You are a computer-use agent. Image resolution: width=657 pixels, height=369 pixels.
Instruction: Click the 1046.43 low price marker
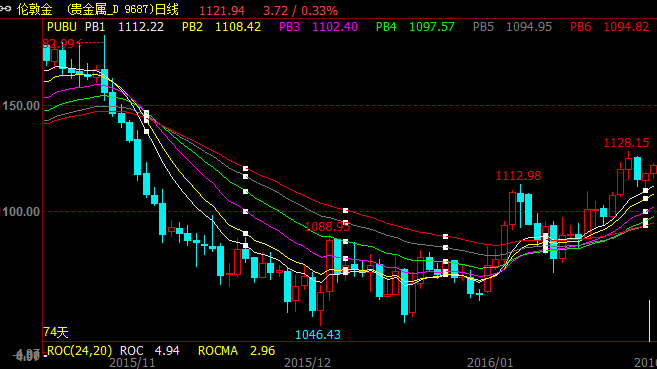click(x=318, y=334)
